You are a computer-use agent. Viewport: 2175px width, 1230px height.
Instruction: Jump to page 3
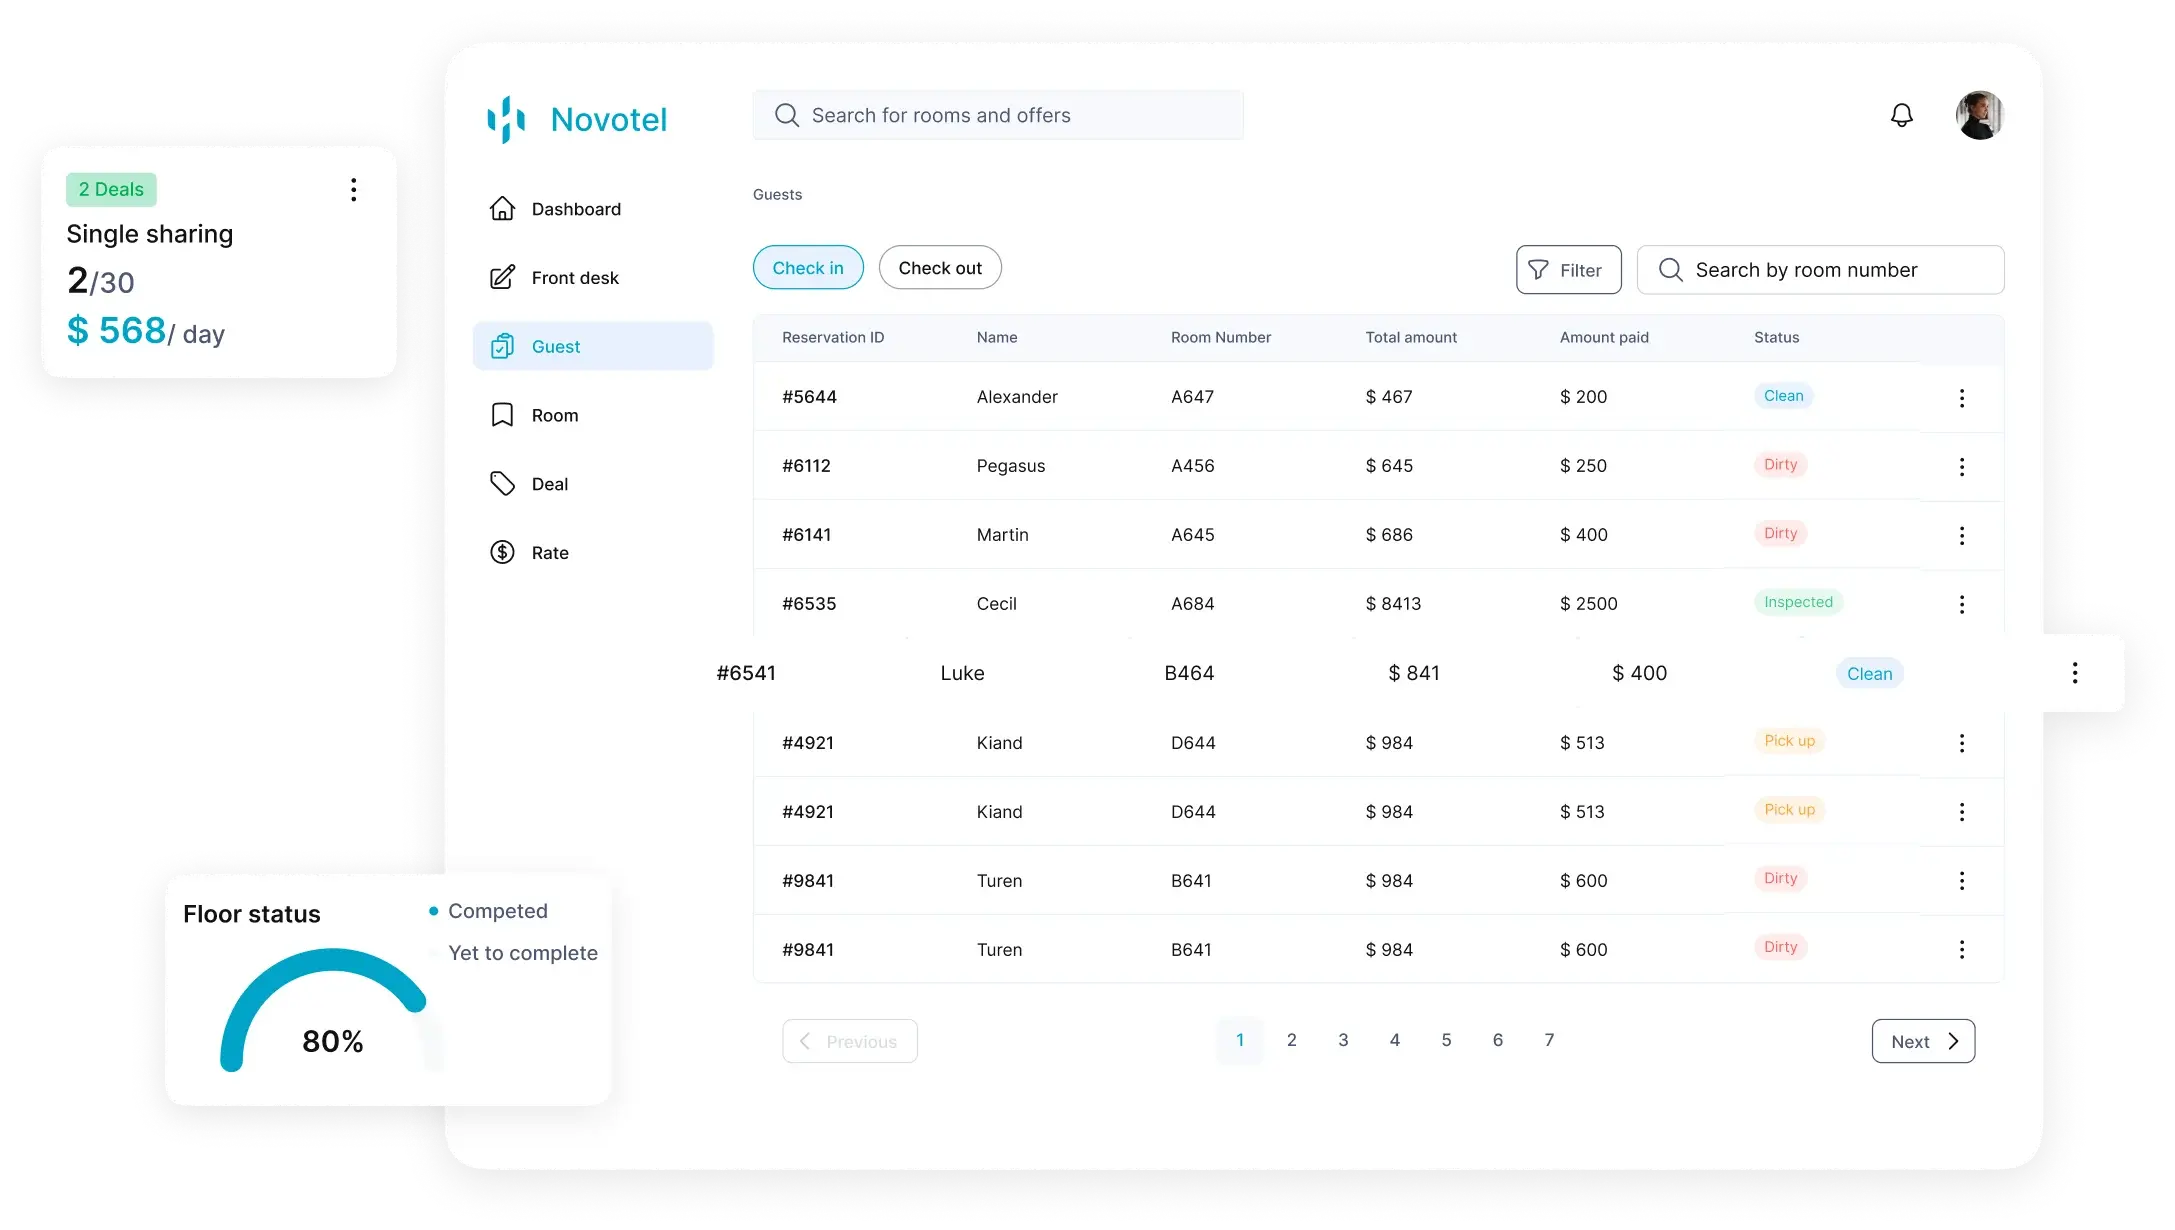tap(1342, 1040)
